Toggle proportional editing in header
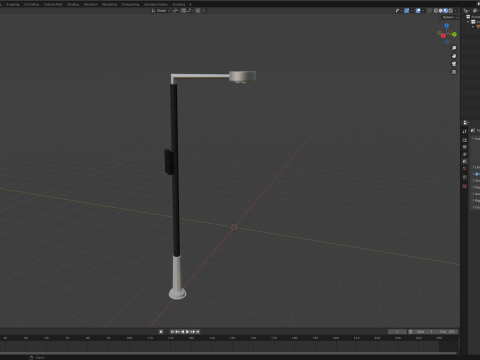Viewport: 480px width, 360px height. (x=198, y=11)
